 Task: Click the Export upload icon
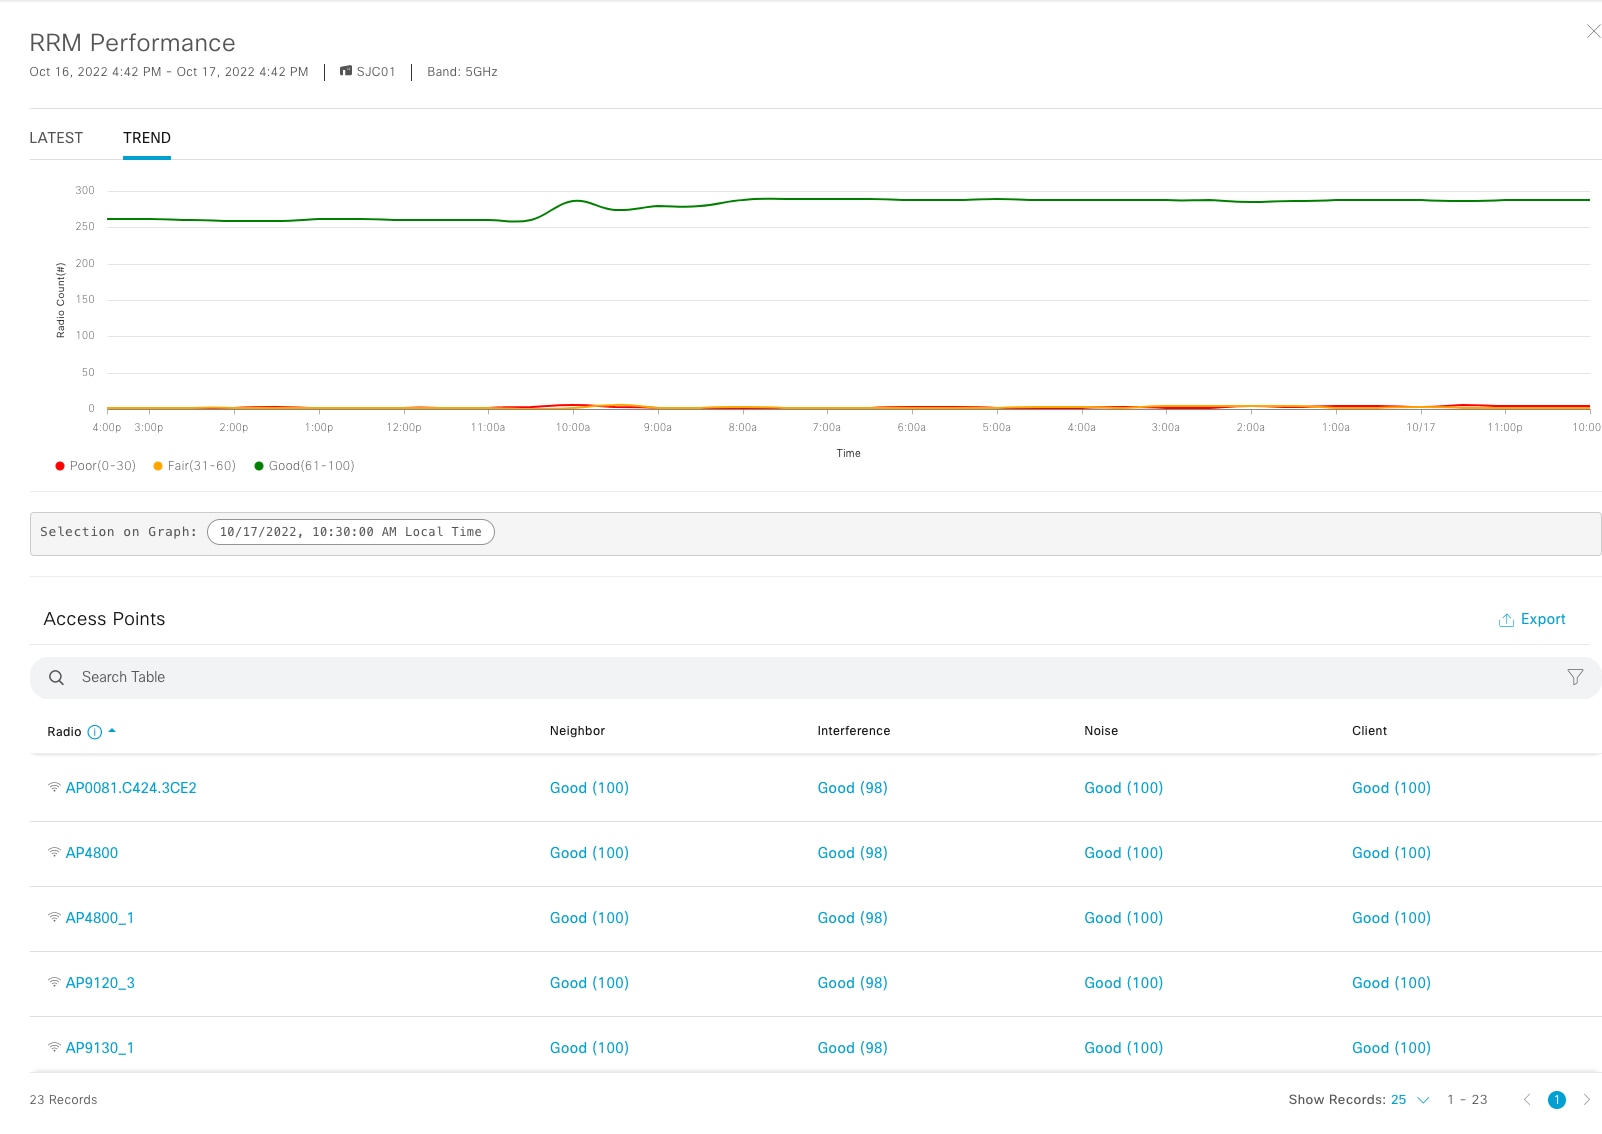pos(1506,620)
